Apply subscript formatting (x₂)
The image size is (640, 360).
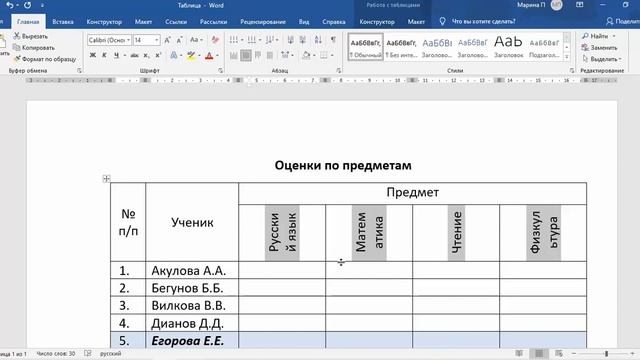tap(147, 55)
